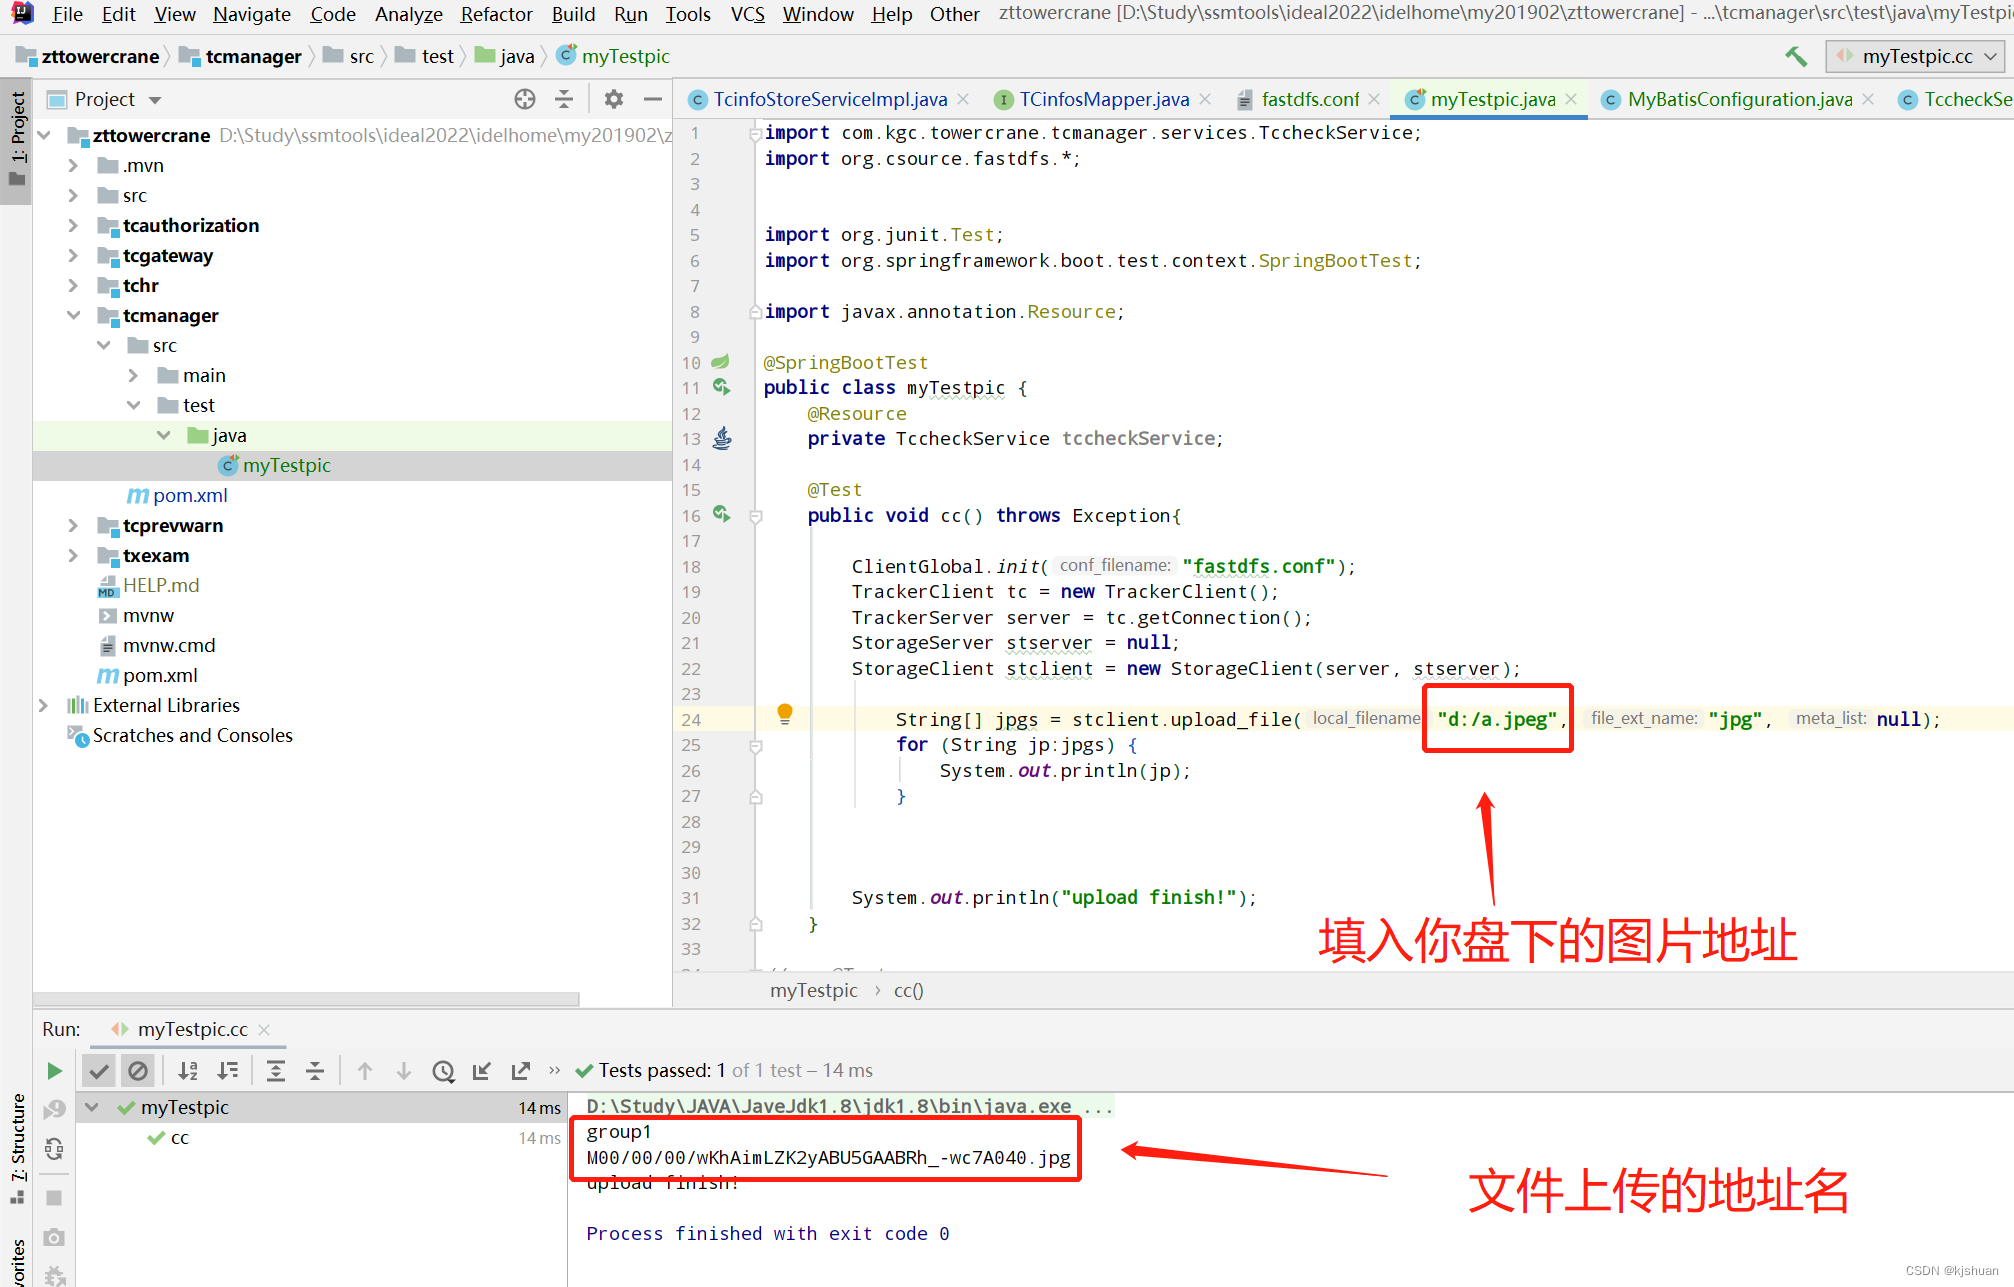Click the export test results icon
This screenshot has width=2014, height=1287.
(521, 1071)
